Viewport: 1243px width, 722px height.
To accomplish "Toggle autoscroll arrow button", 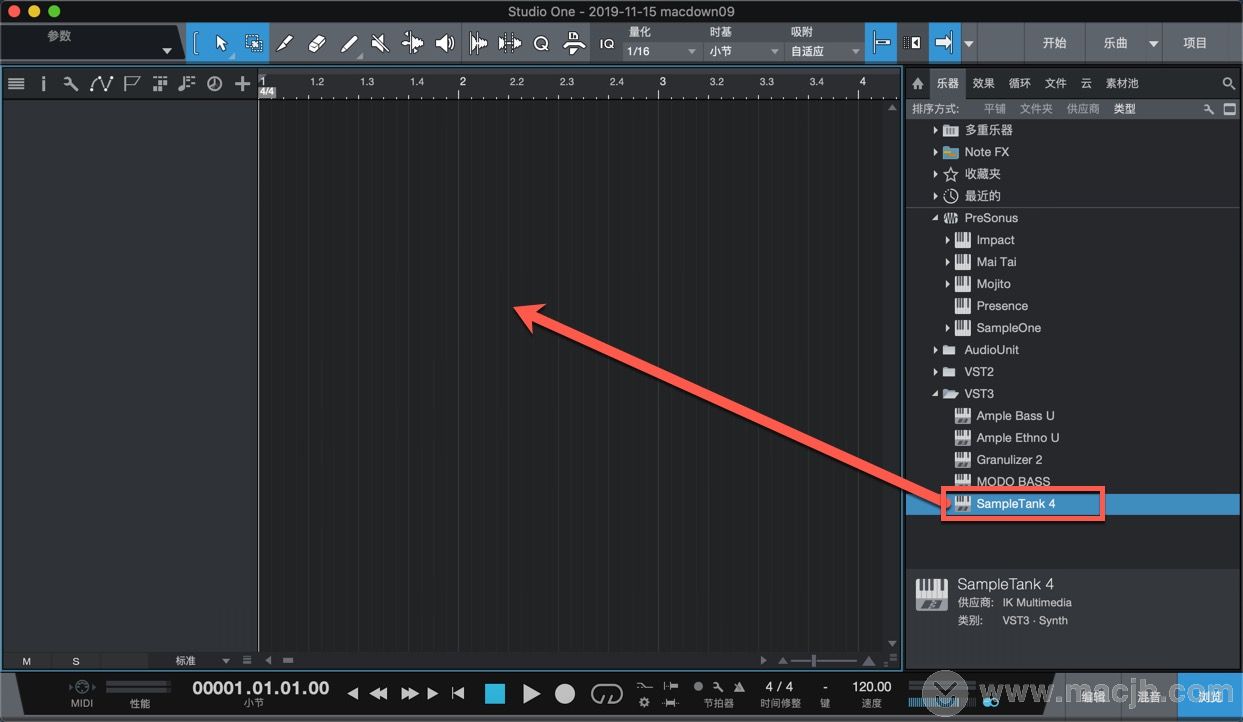I will click(x=944, y=44).
